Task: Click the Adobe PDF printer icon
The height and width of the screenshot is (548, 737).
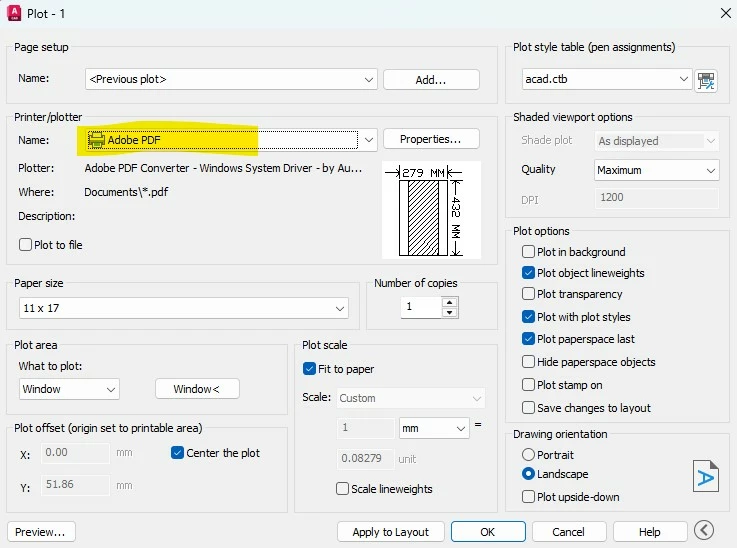Action: click(x=96, y=140)
